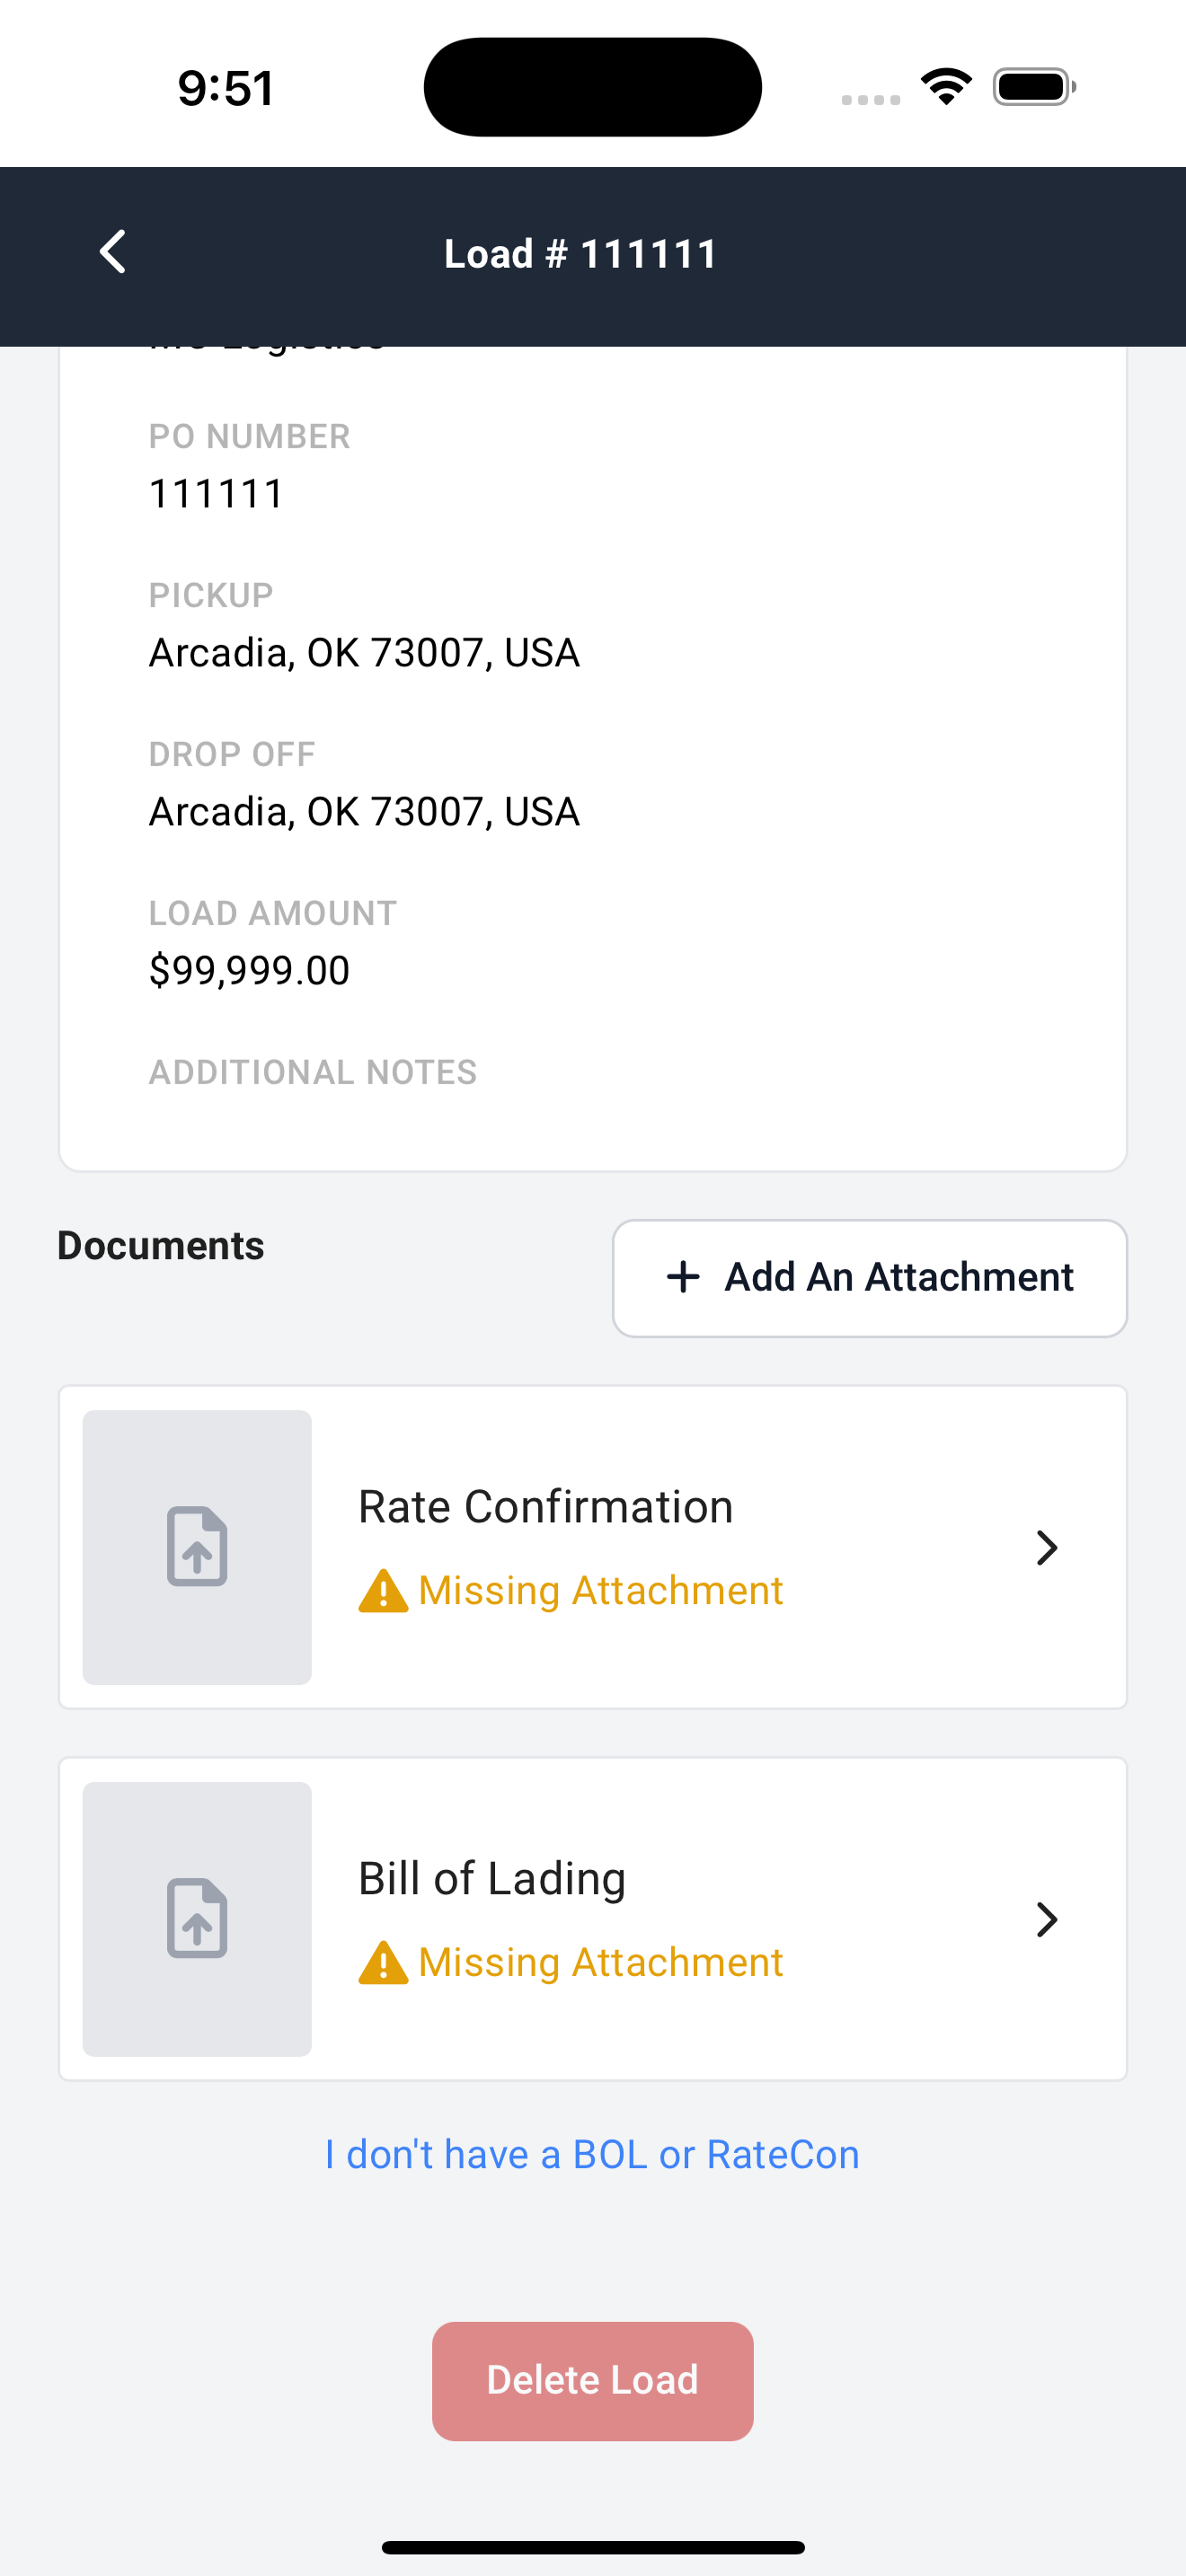The image size is (1186, 2576).
Task: Tap Missing Attachment text under Bill of Lading
Action: click(600, 1963)
